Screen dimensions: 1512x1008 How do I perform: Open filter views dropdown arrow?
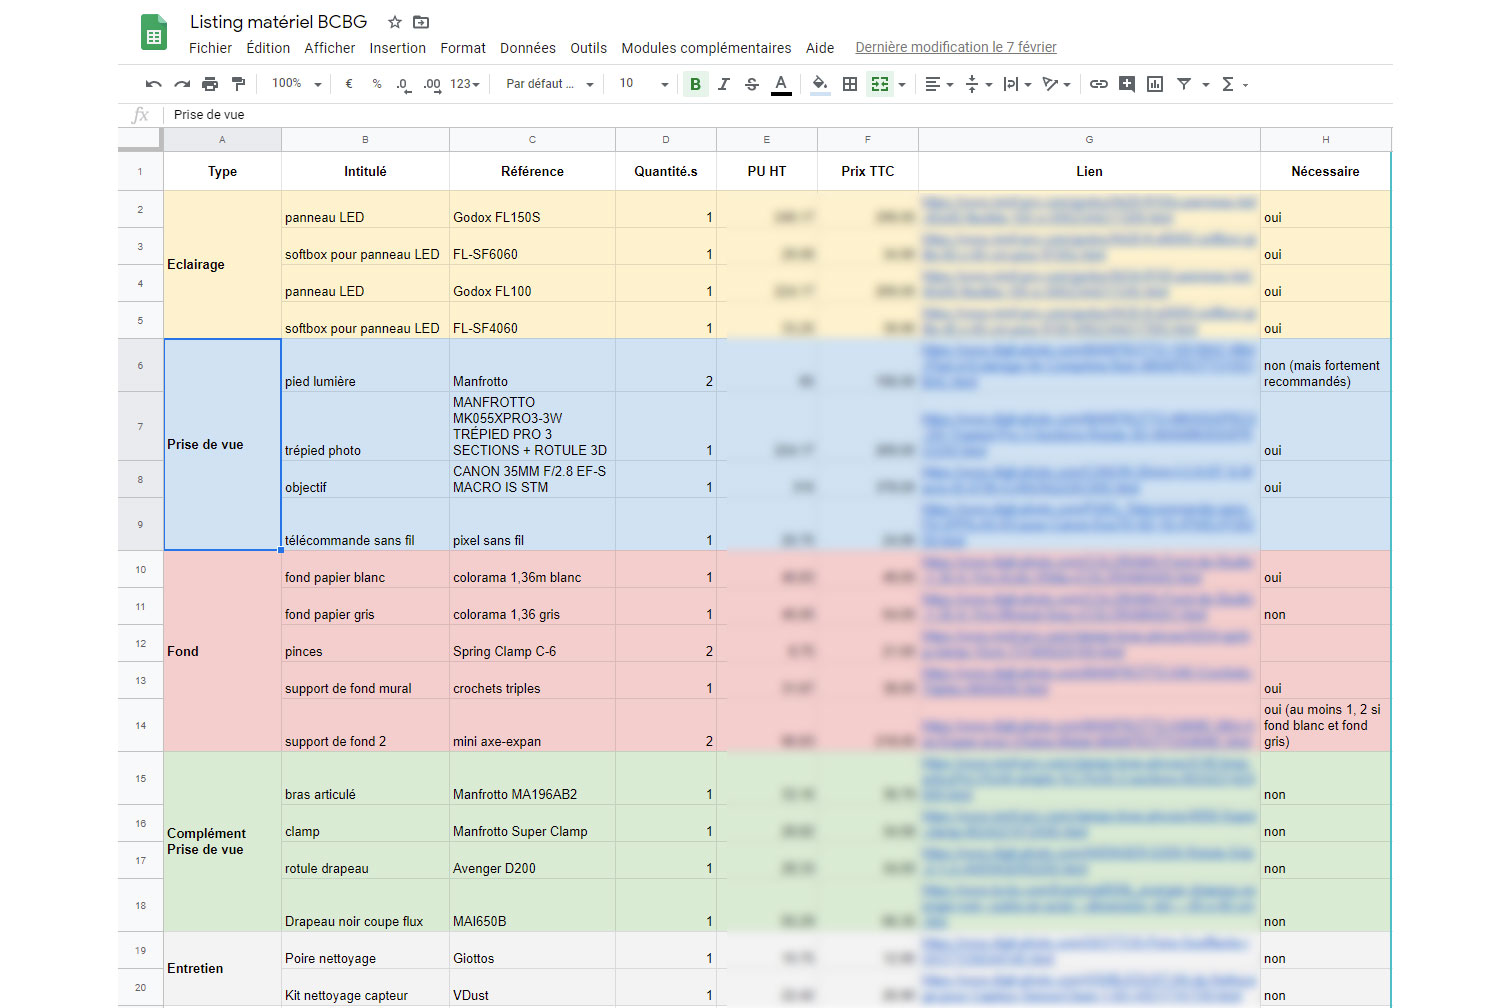(1206, 84)
